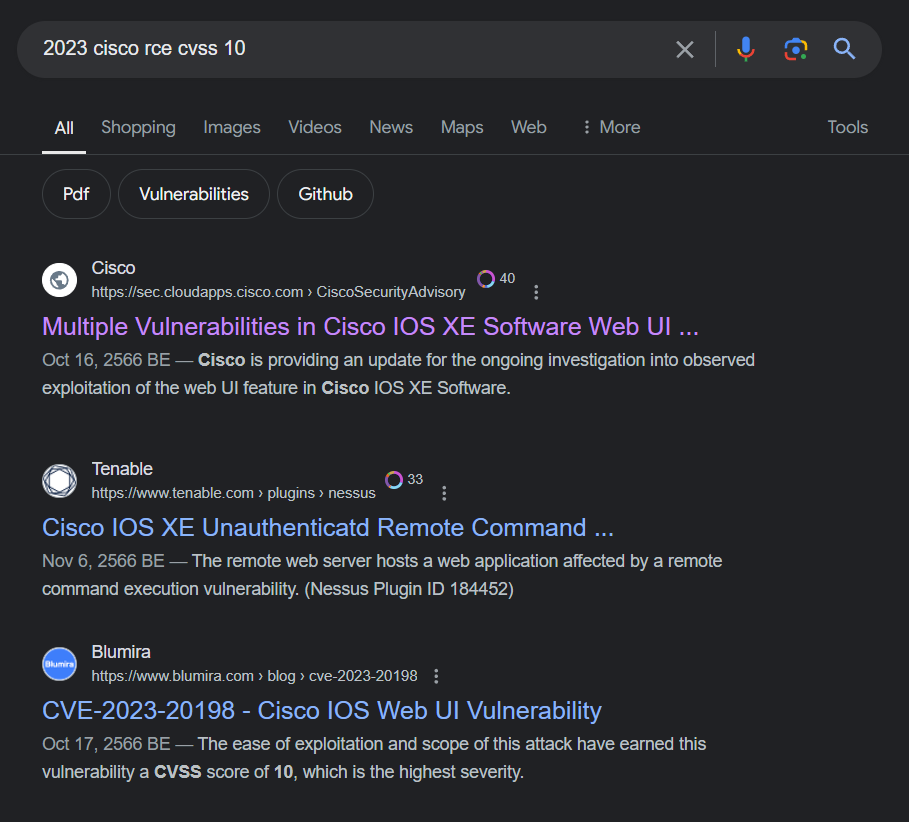Open three-dot menu for Cisco result
The image size is (909, 822).
click(536, 292)
